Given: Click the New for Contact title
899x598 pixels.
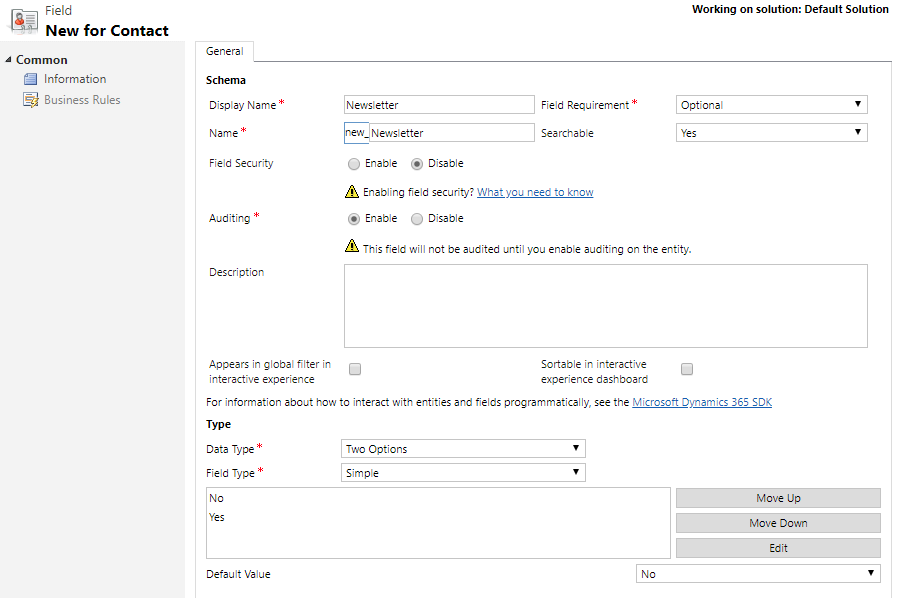Looking at the screenshot, I should click(107, 30).
